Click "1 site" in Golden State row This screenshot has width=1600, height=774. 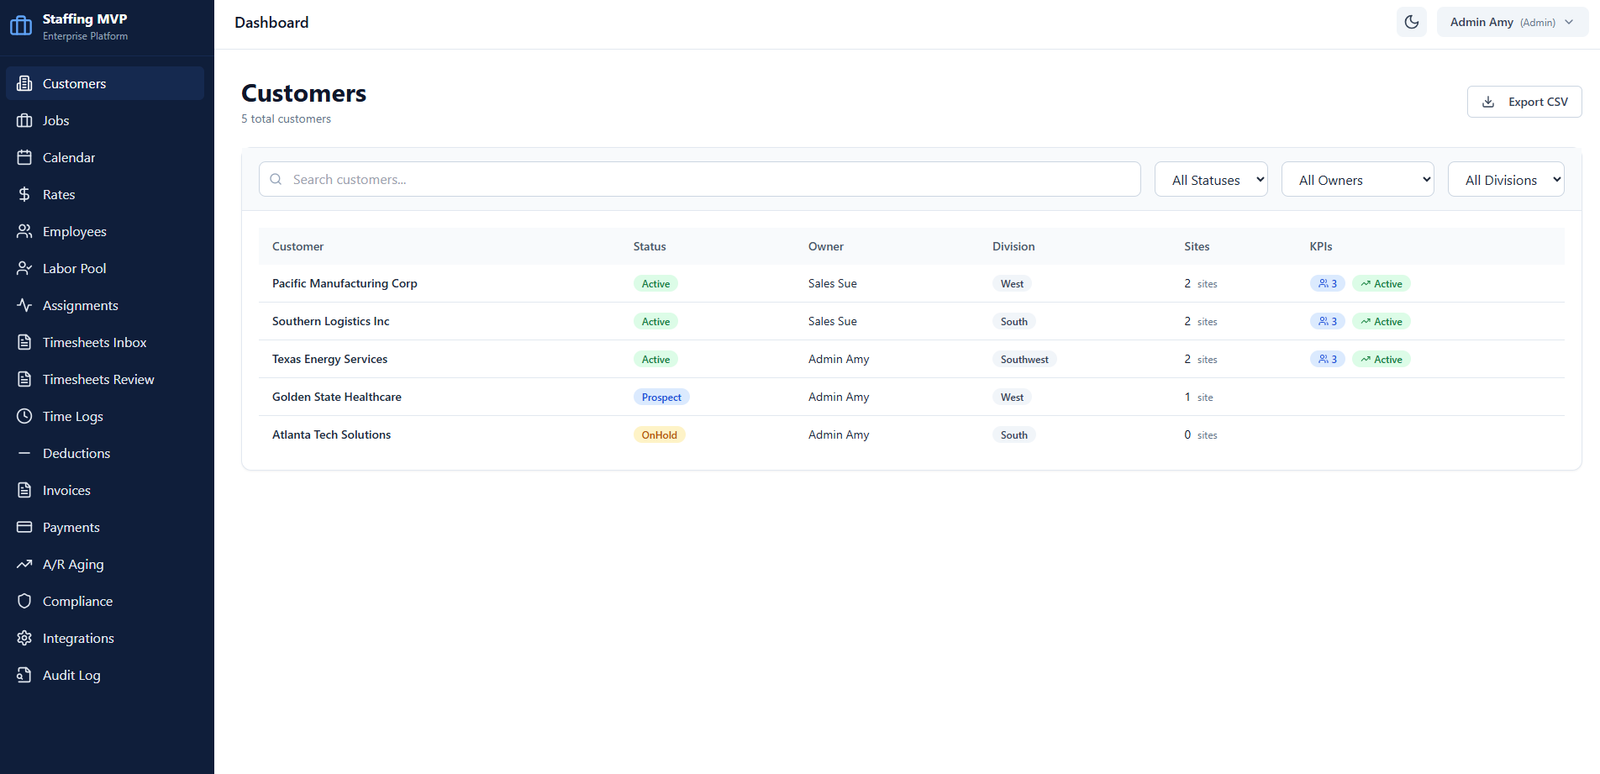point(1199,397)
